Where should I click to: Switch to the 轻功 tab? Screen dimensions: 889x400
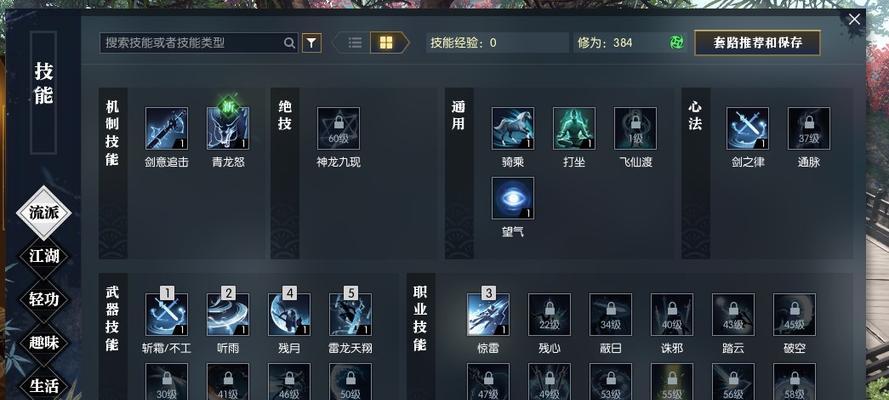44,299
